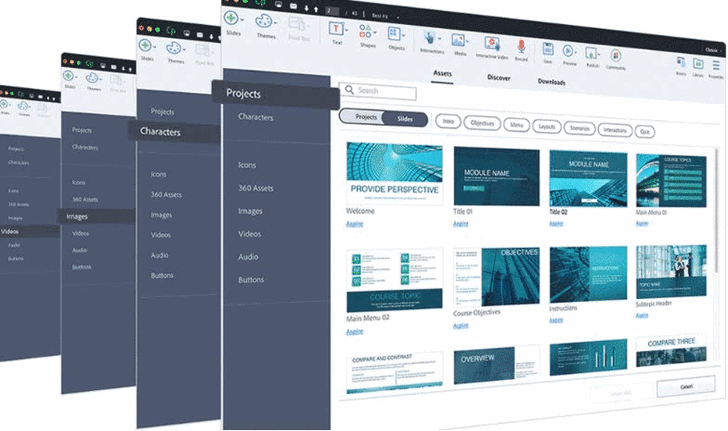Go to previous slide with up arrow
This screenshot has height=431, width=728.
pos(316,9)
